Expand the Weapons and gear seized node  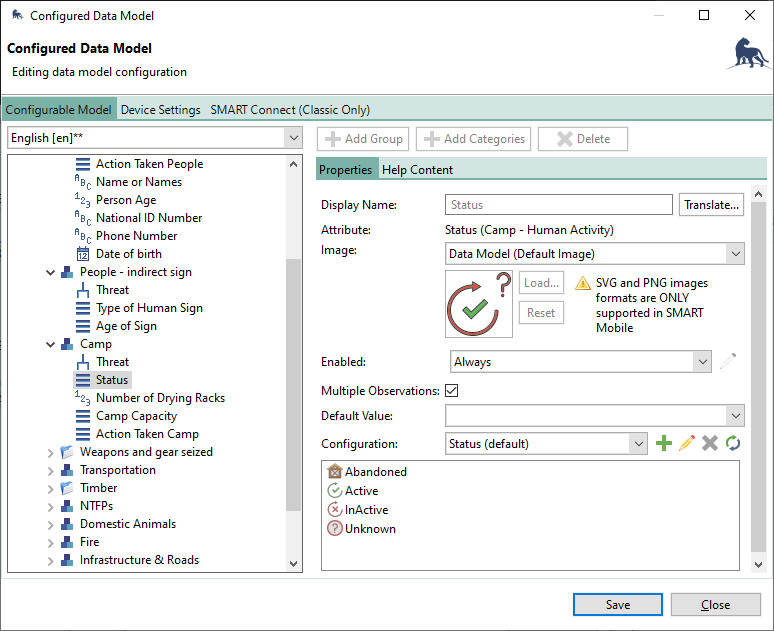(x=51, y=452)
